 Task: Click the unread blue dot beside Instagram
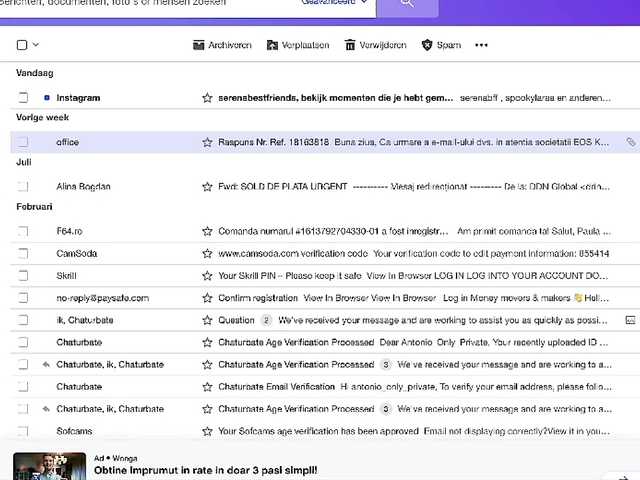click(47, 98)
